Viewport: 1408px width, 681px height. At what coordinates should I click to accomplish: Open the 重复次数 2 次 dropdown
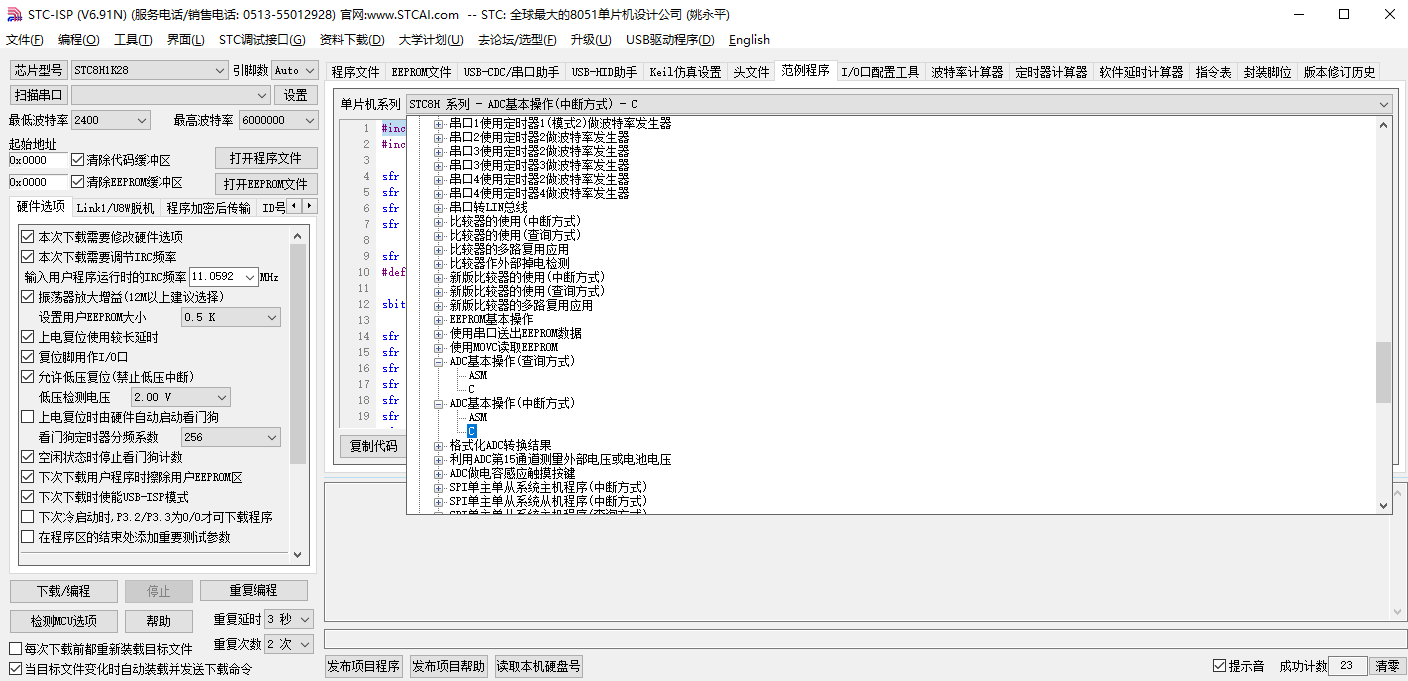[289, 645]
